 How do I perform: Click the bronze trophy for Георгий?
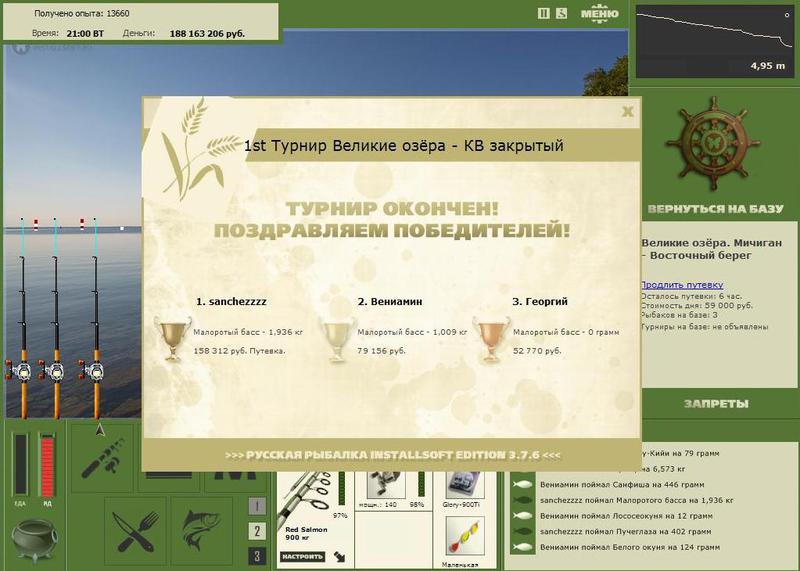[491, 339]
